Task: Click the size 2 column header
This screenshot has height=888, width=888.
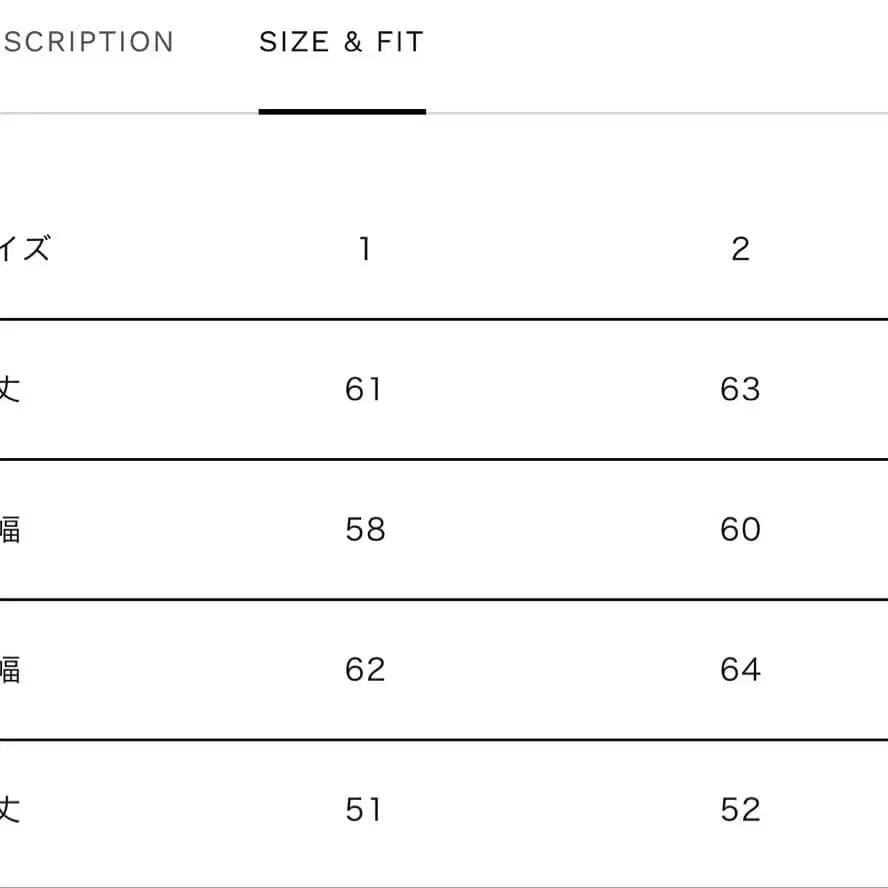Action: (740, 249)
